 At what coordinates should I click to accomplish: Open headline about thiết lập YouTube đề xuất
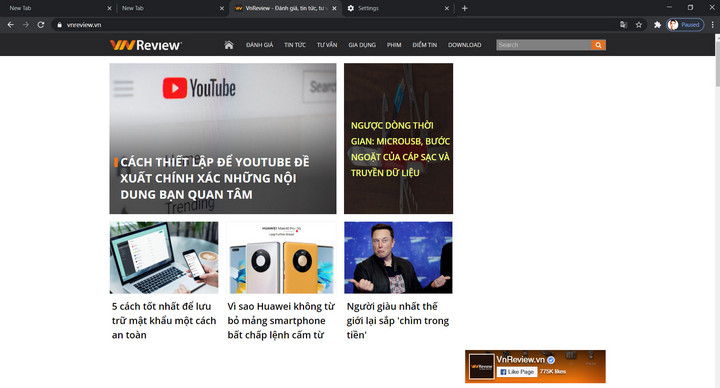point(215,178)
